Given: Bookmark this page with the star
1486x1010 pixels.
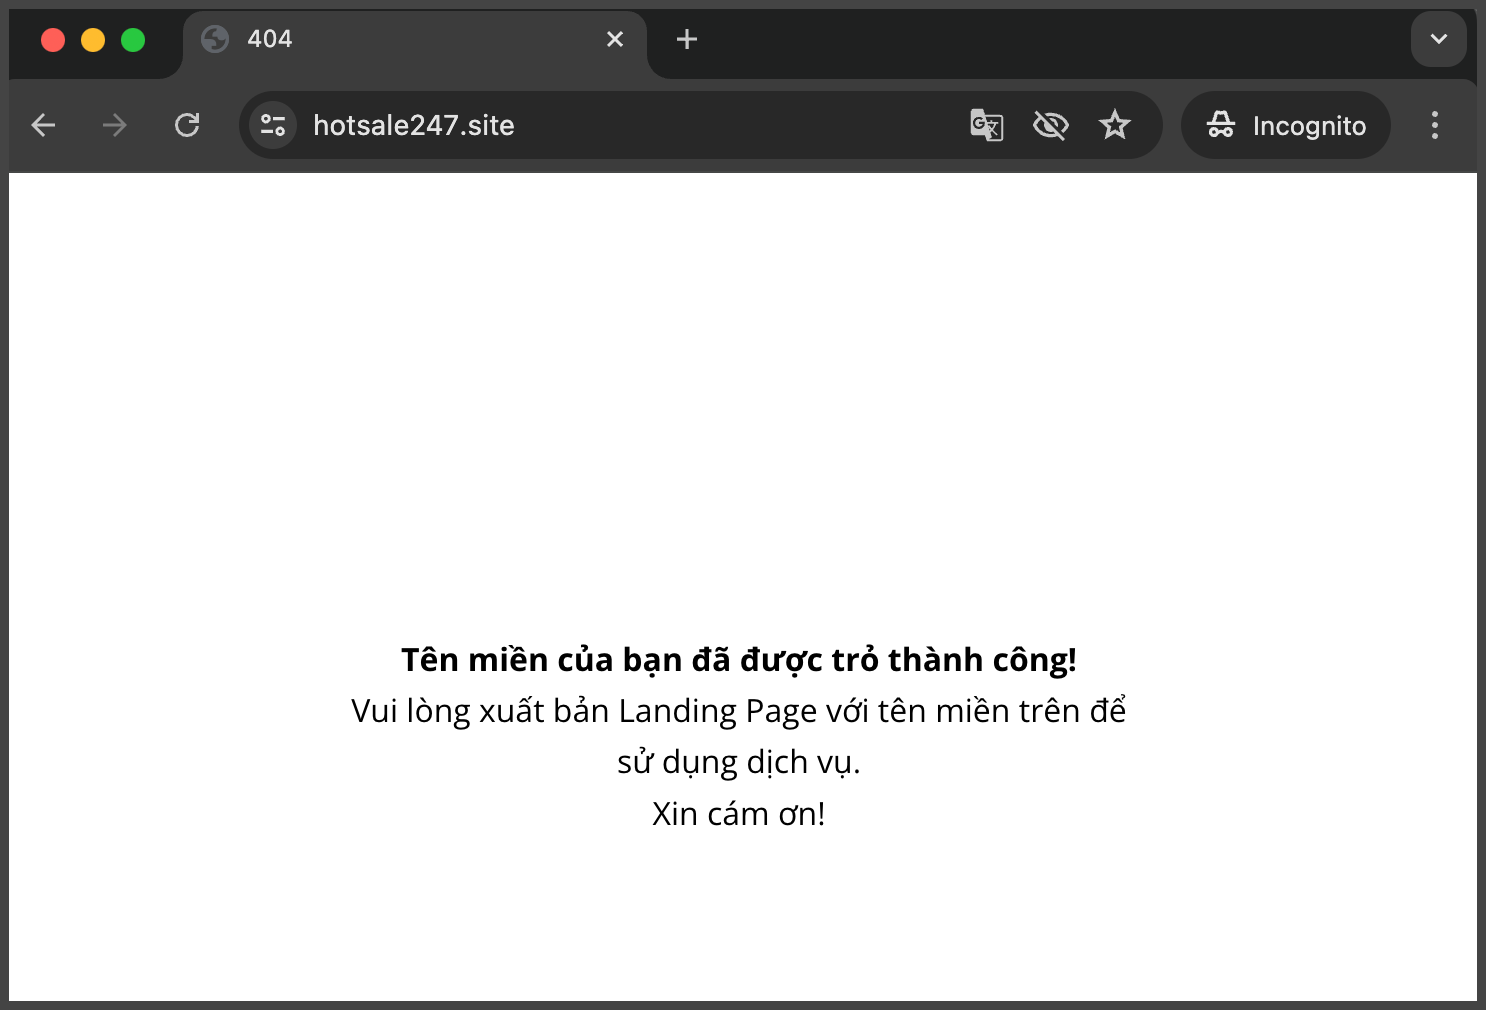Looking at the screenshot, I should click(1114, 125).
